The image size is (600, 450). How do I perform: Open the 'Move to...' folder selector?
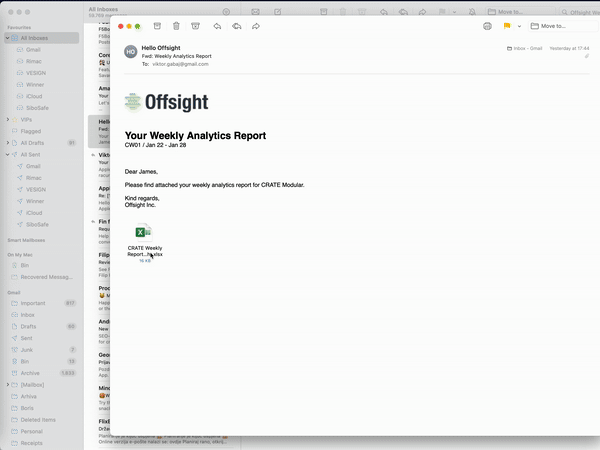[x=562, y=26]
